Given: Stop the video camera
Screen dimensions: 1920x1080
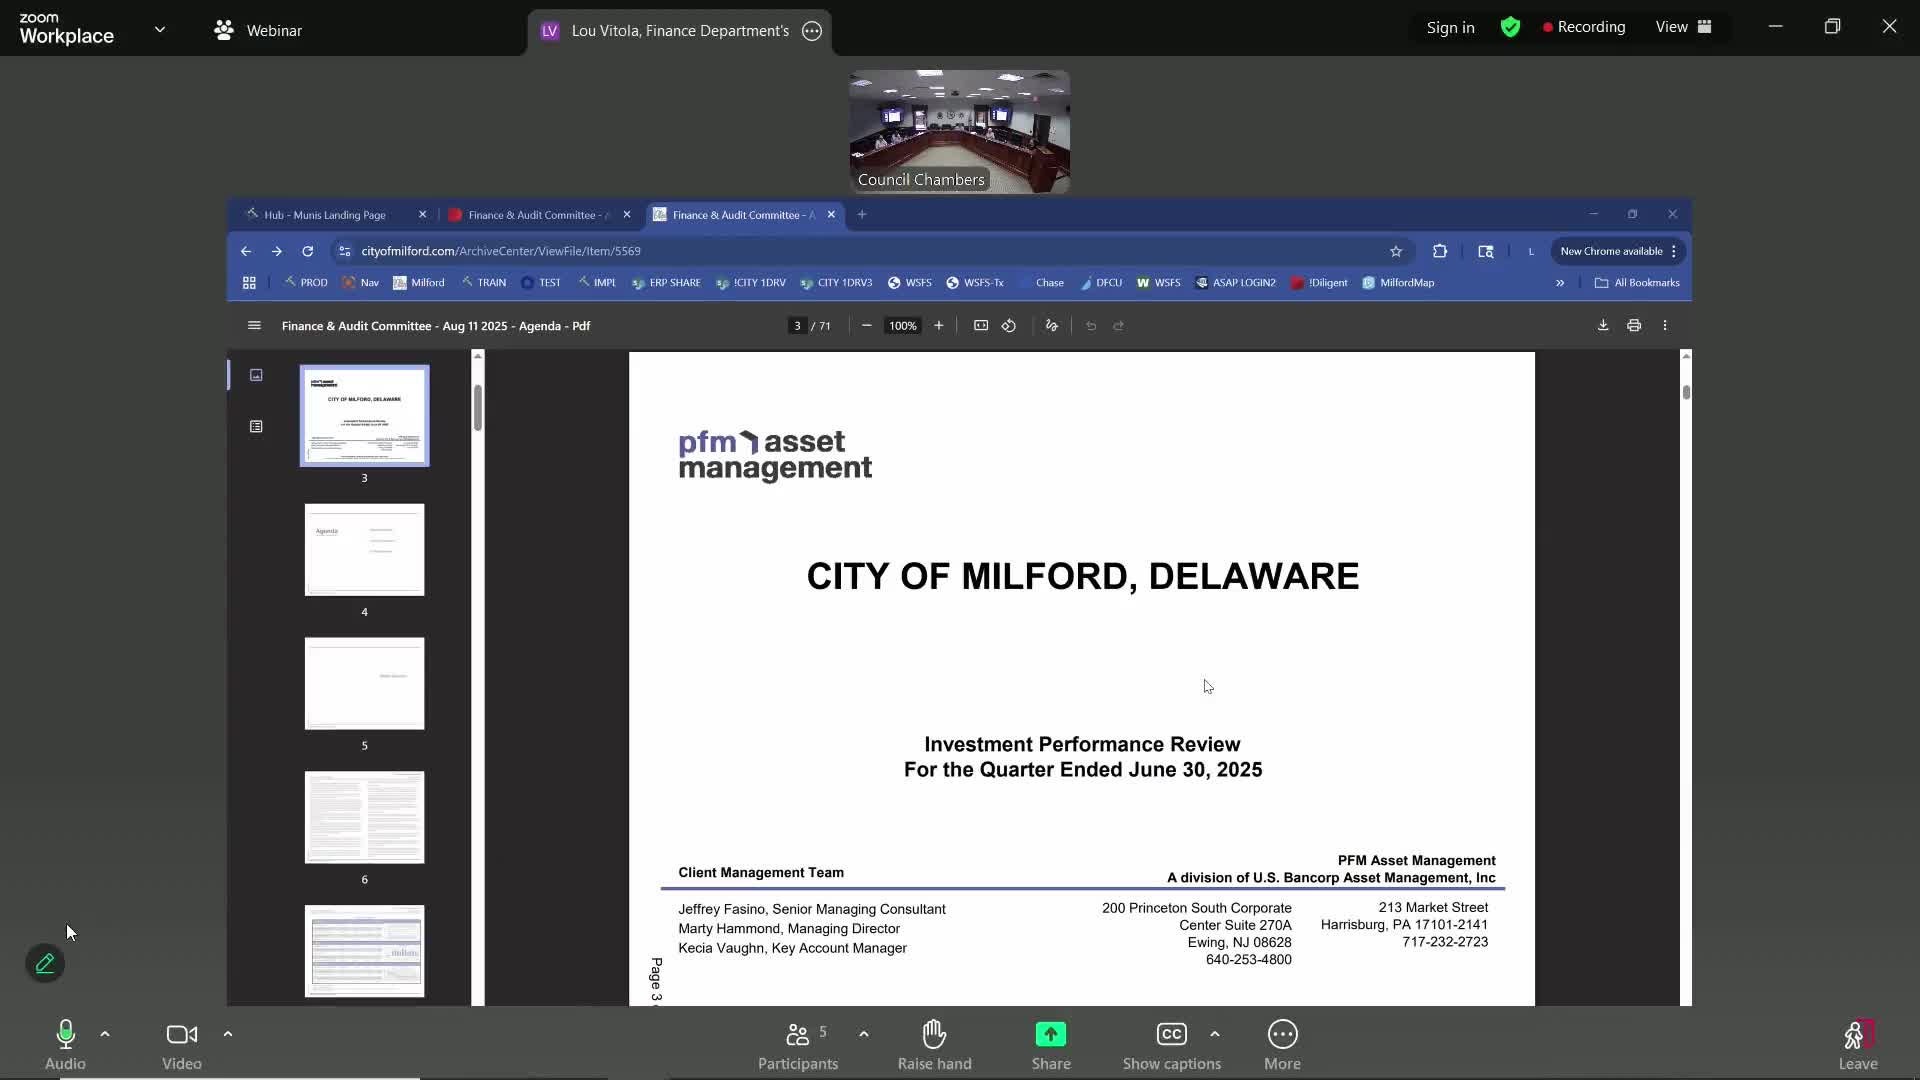Looking at the screenshot, I should 180,1034.
